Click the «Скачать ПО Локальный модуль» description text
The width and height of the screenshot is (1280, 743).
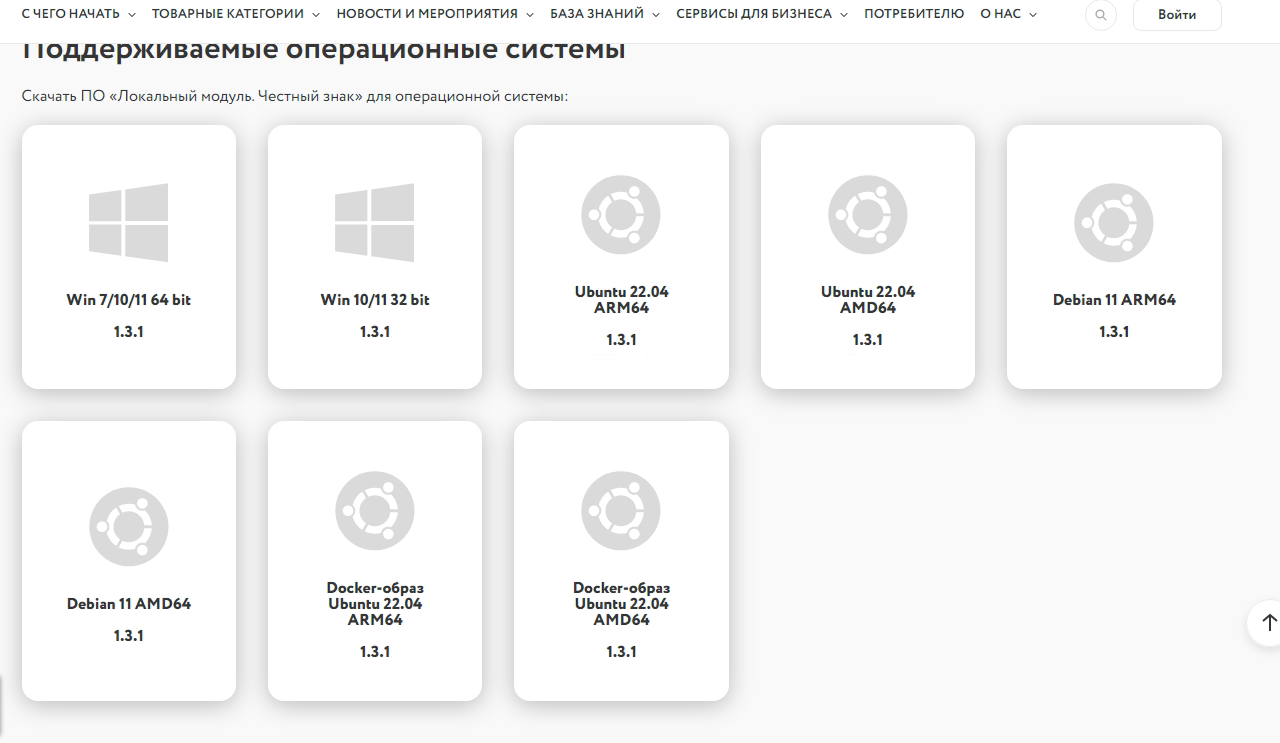(295, 96)
